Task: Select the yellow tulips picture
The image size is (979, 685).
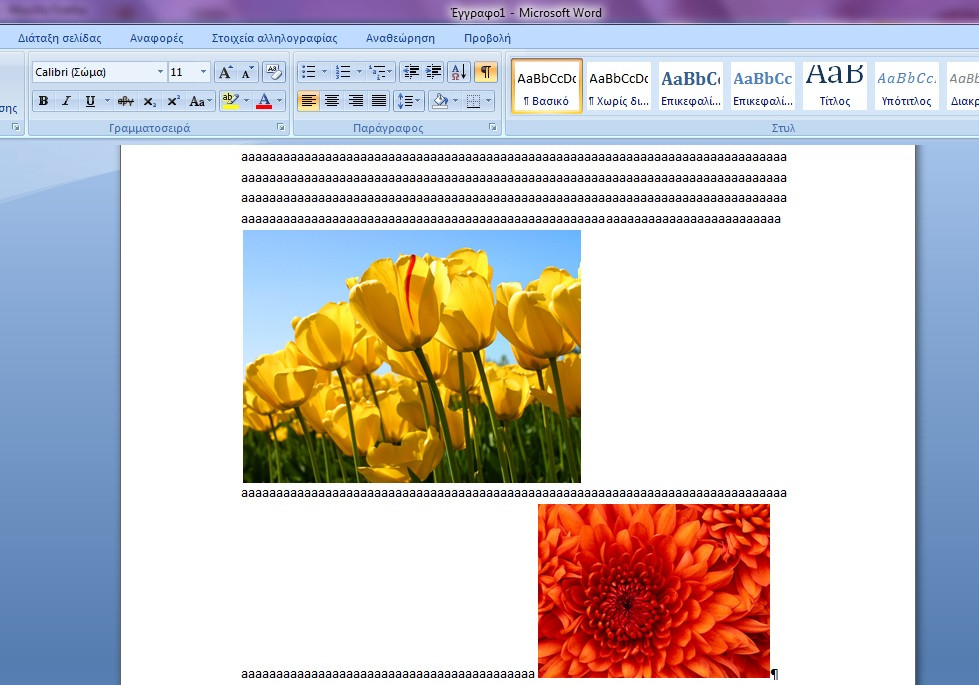Action: pyautogui.click(x=412, y=357)
